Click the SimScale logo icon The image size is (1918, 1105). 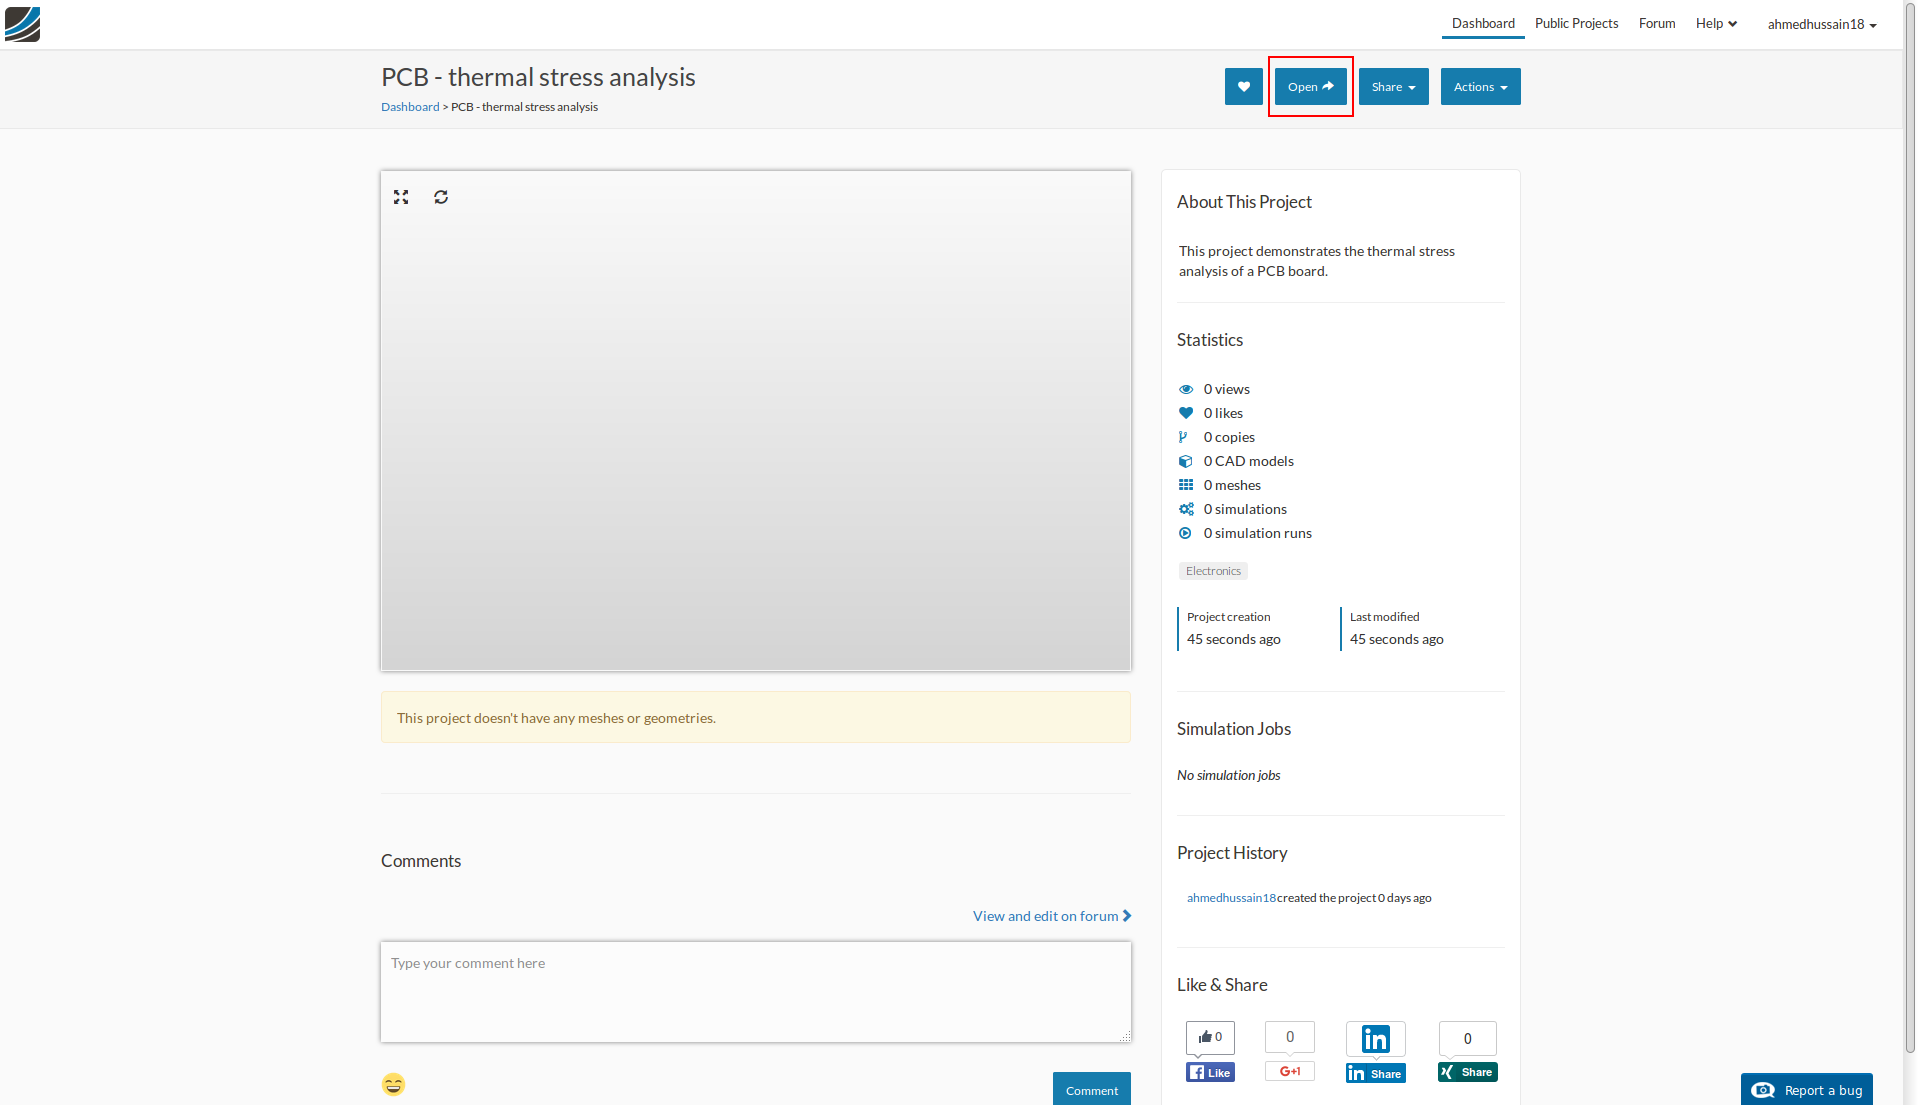pyautogui.click(x=22, y=24)
